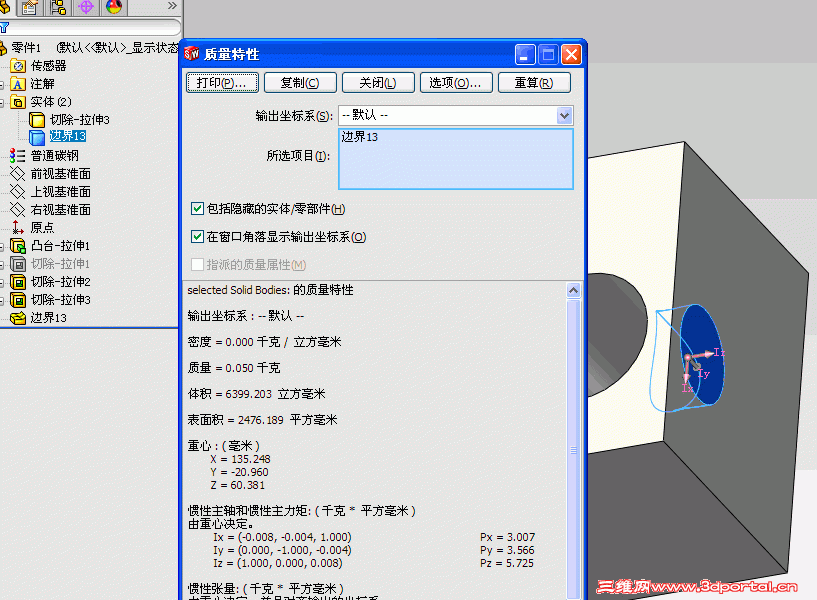Screen dimensions: 817x600
Task: Click the 切除-拉伸3 cut-extrude icon under 实体
Action: (x=39, y=119)
